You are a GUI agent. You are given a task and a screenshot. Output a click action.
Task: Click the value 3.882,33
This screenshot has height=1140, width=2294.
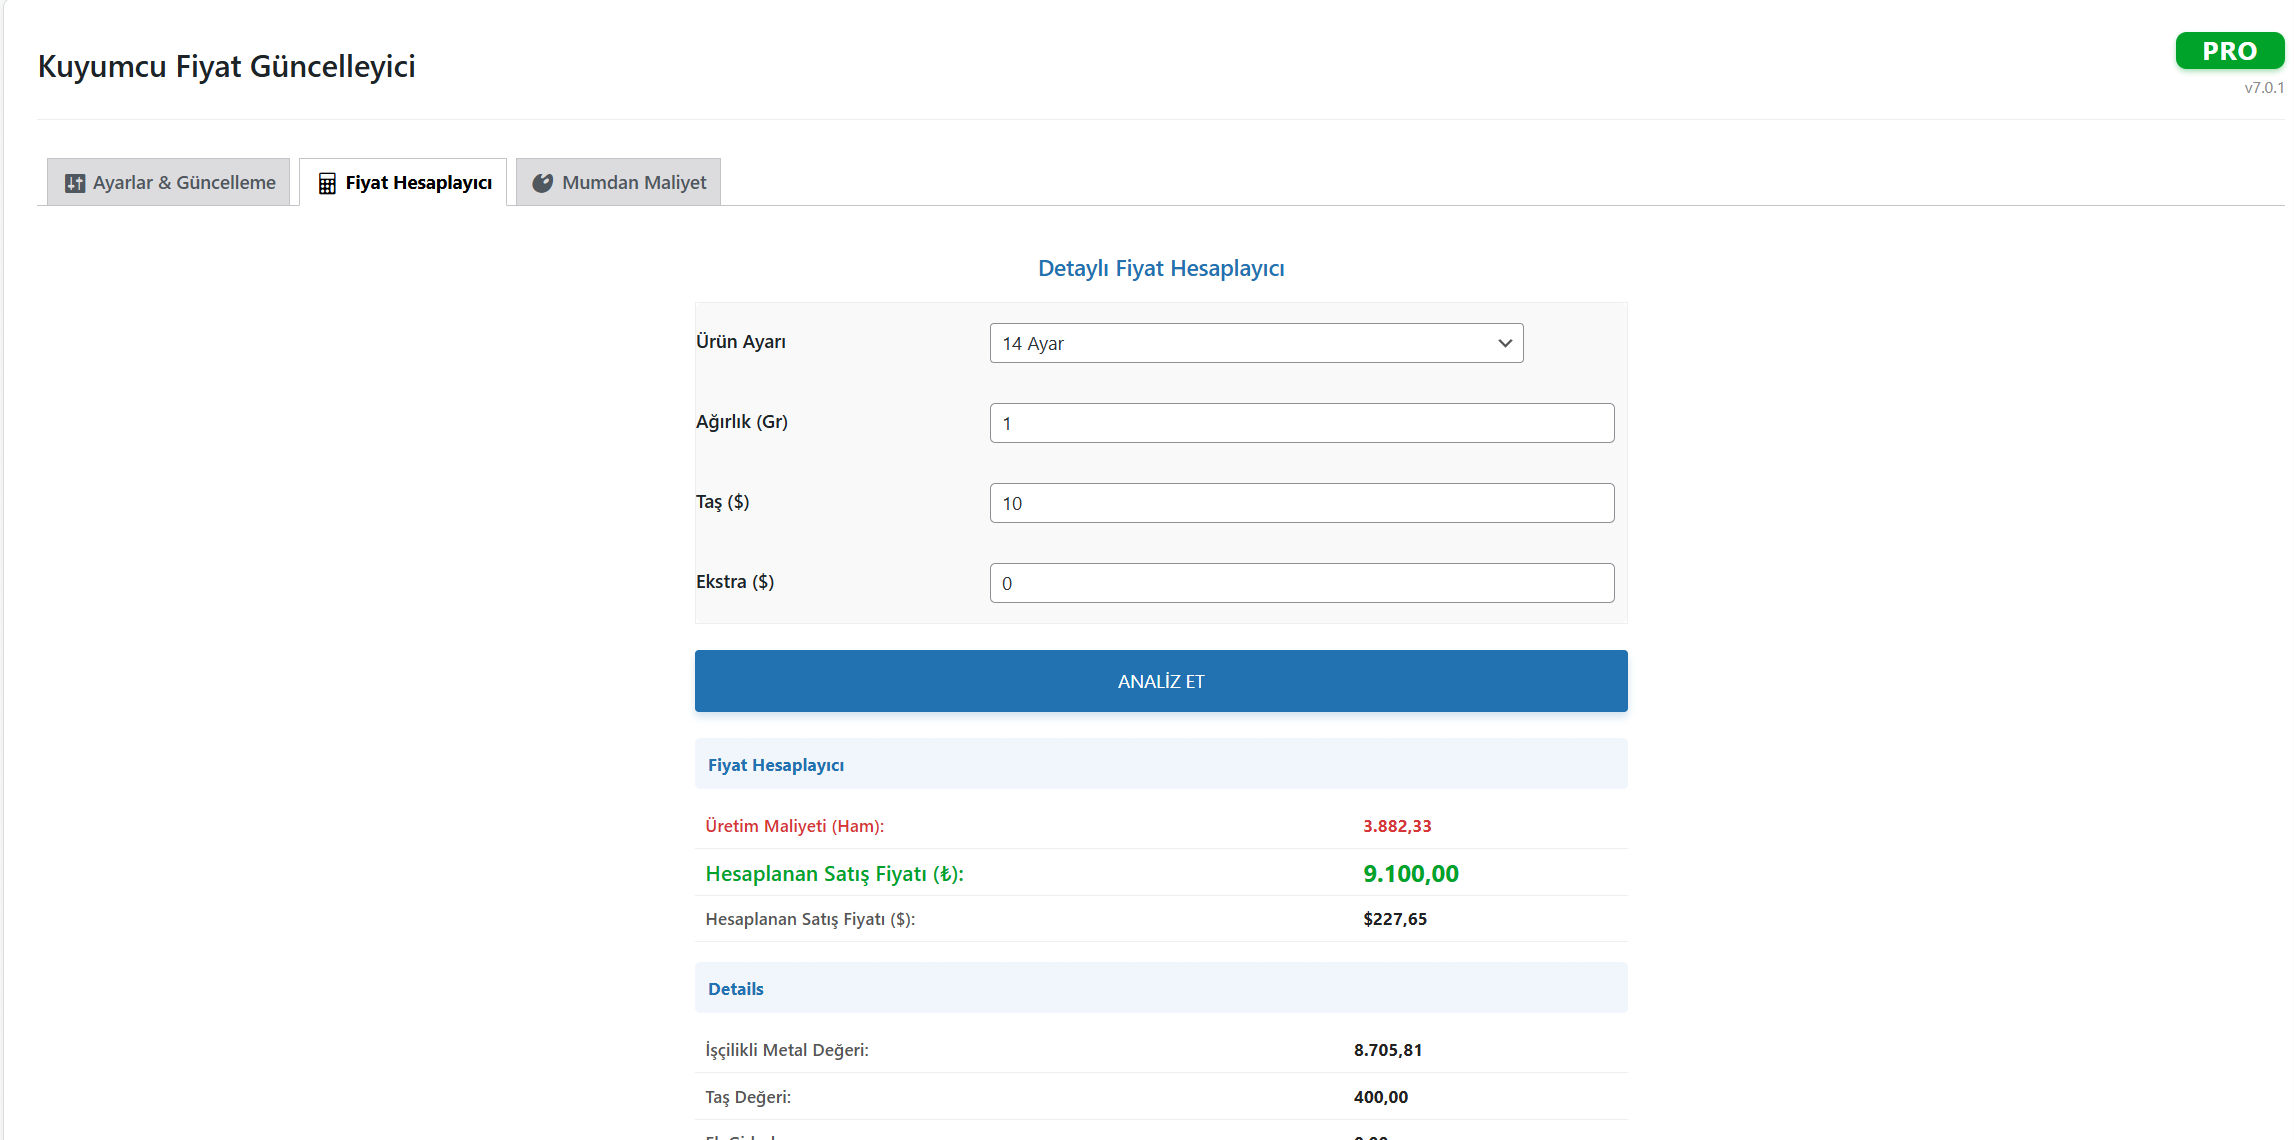click(x=1397, y=826)
